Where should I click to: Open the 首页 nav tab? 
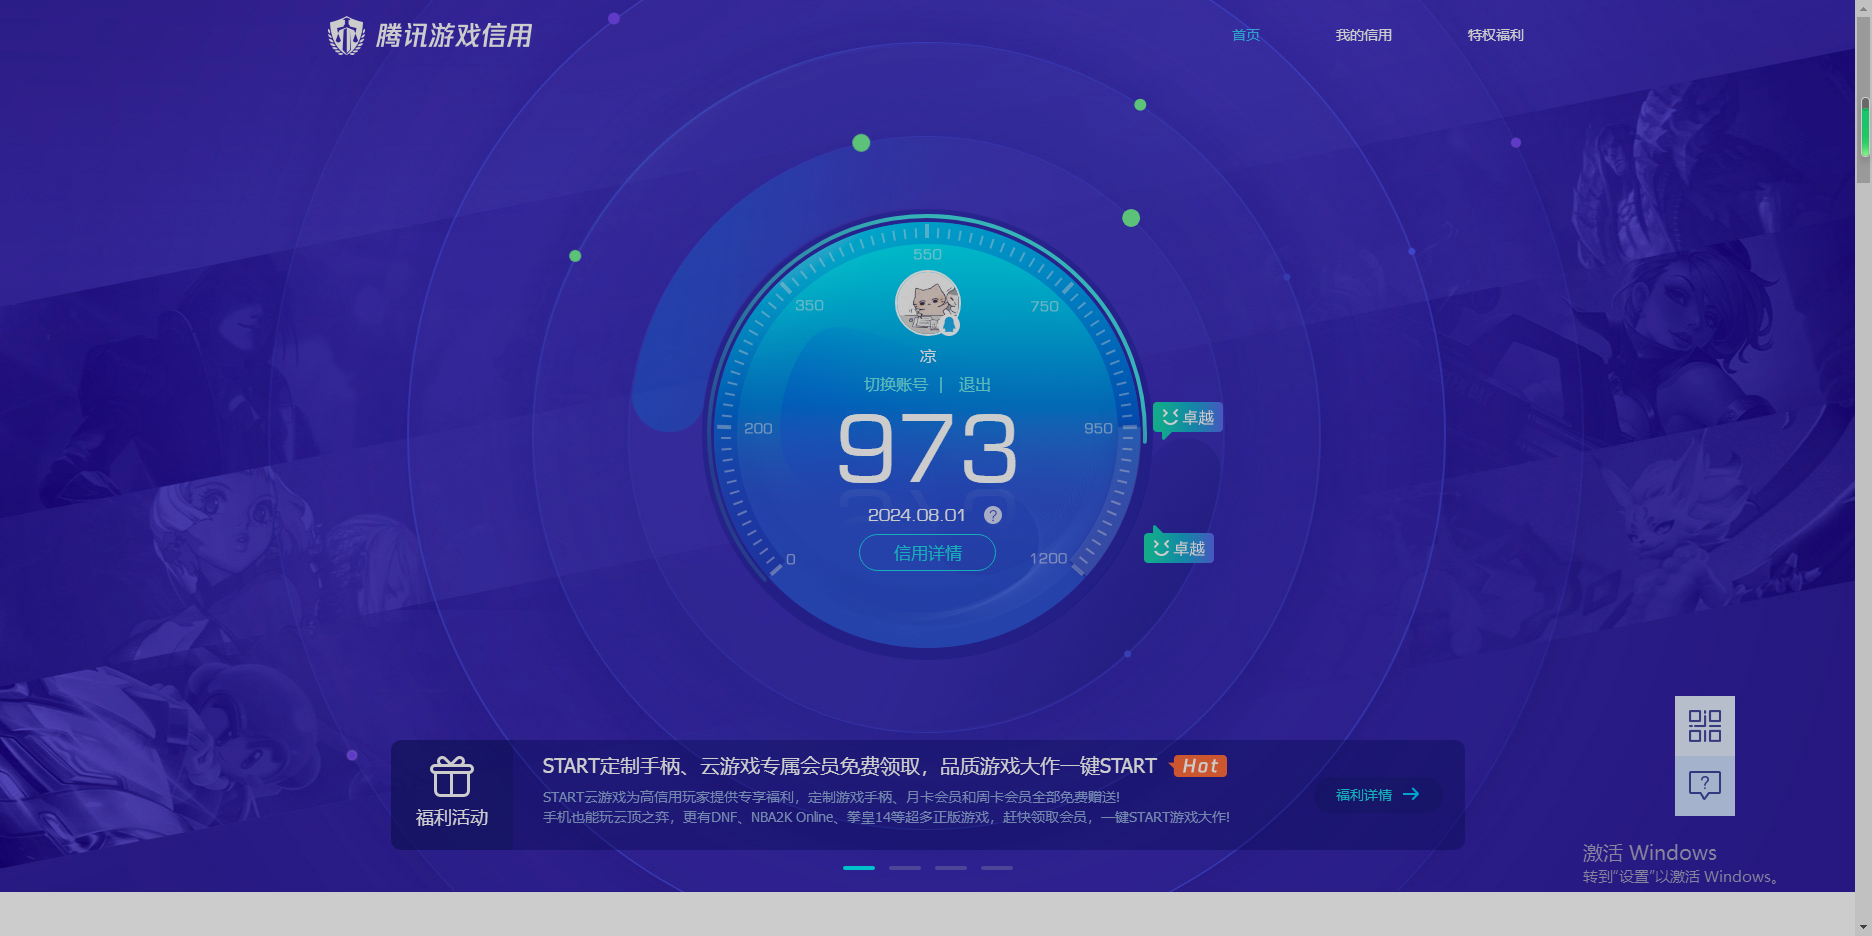click(1246, 35)
